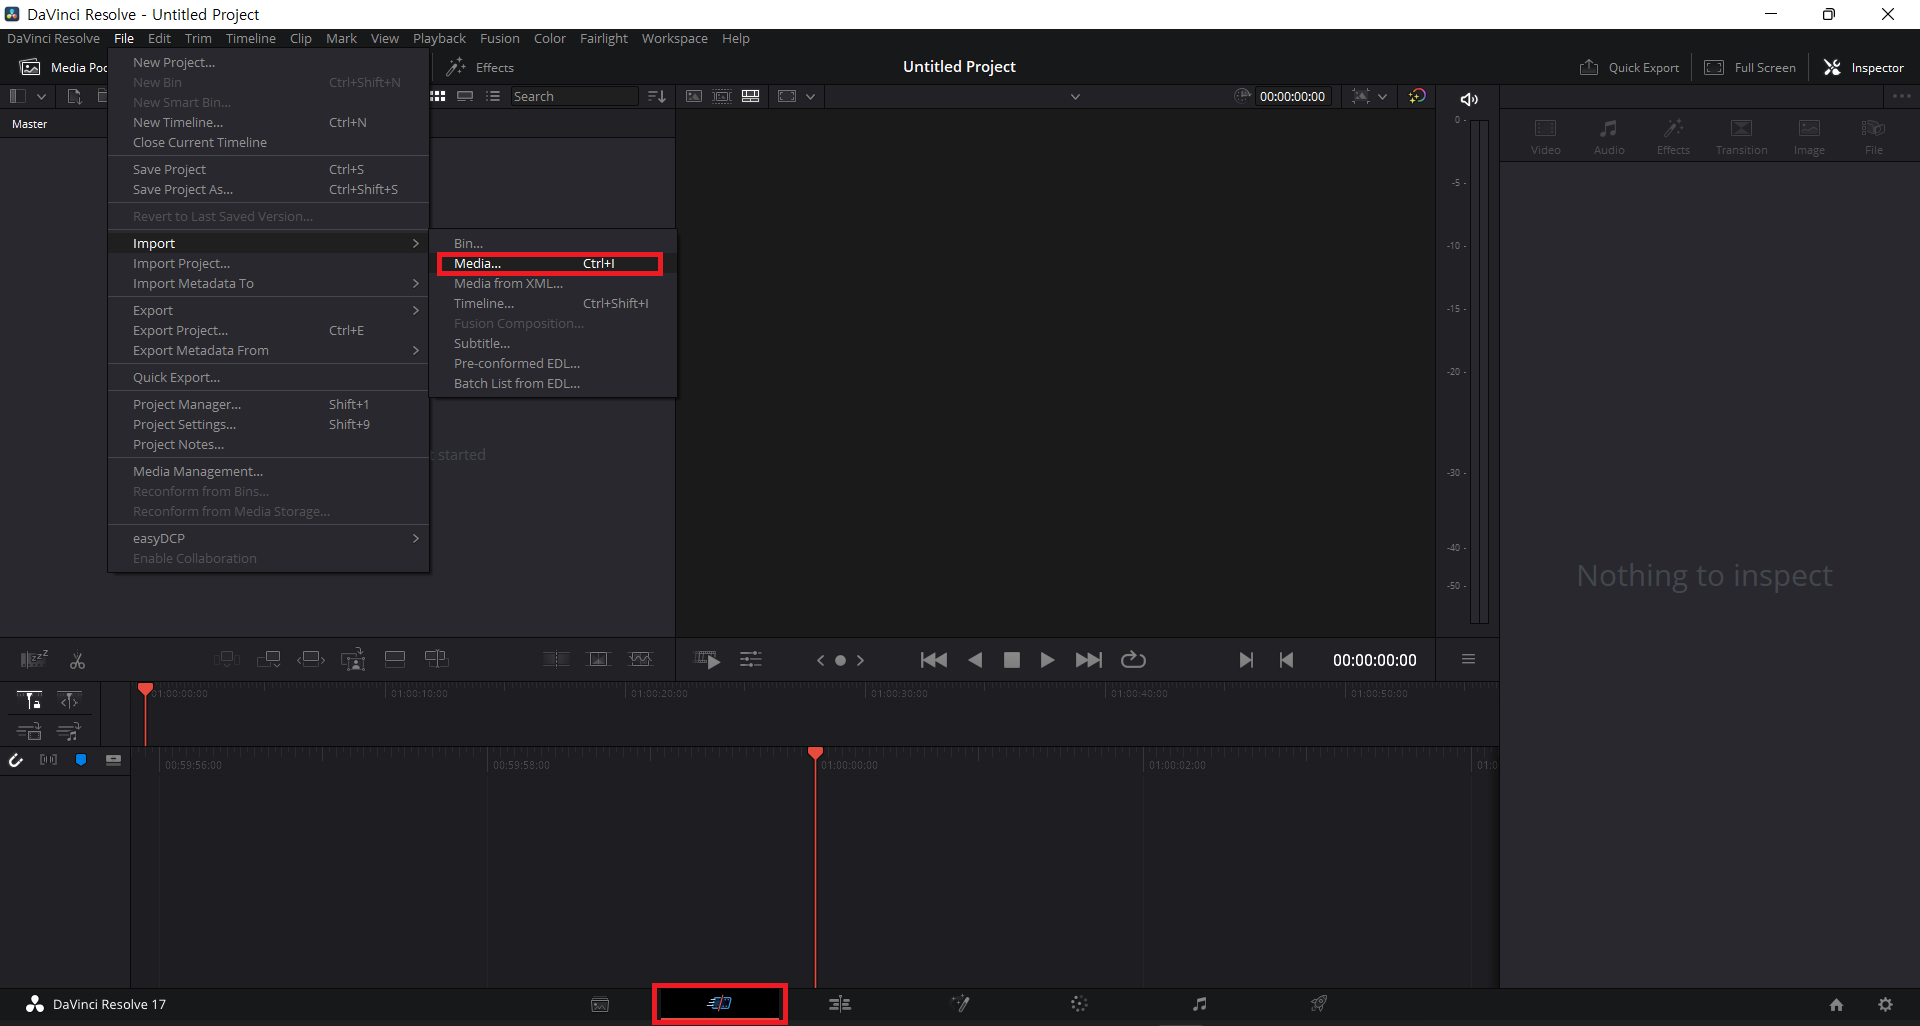This screenshot has height=1026, width=1920.
Task: Click the Inspector File tab icon
Action: (1874, 136)
